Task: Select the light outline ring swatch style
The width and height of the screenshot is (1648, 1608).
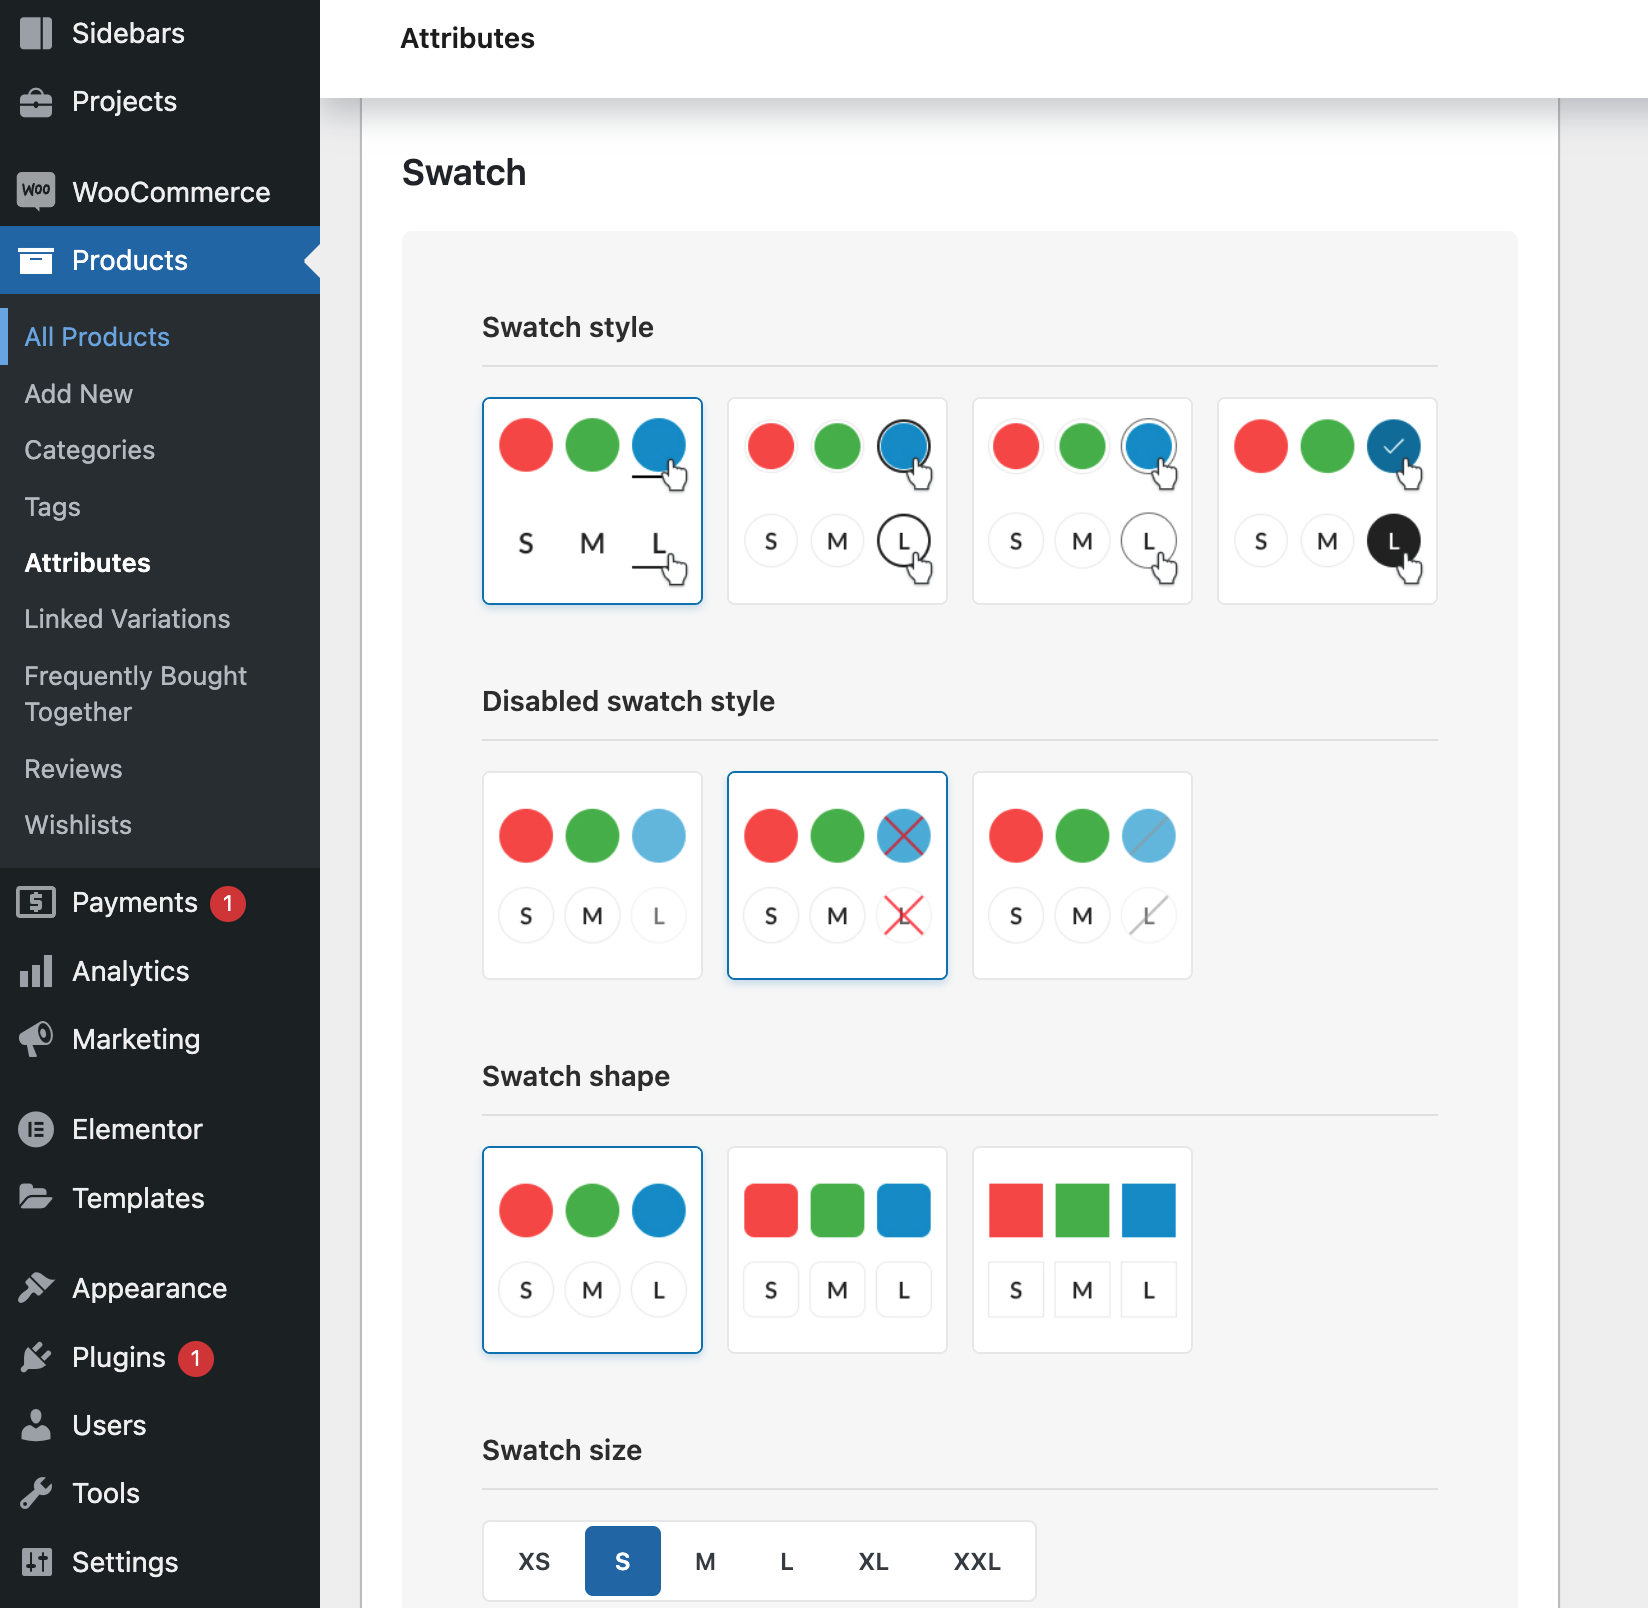Action: coord(1082,501)
